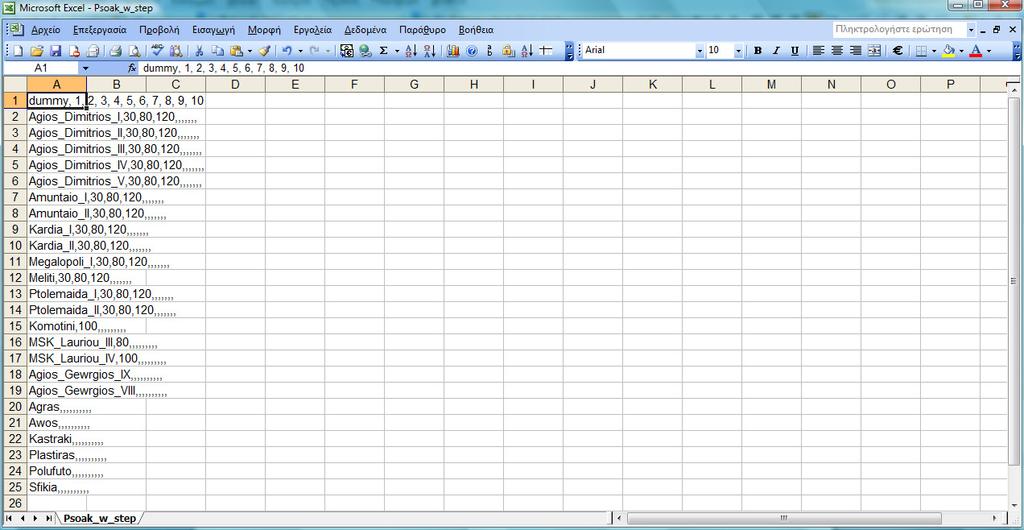Select row 15 header
The image size is (1024, 530).
coord(15,326)
